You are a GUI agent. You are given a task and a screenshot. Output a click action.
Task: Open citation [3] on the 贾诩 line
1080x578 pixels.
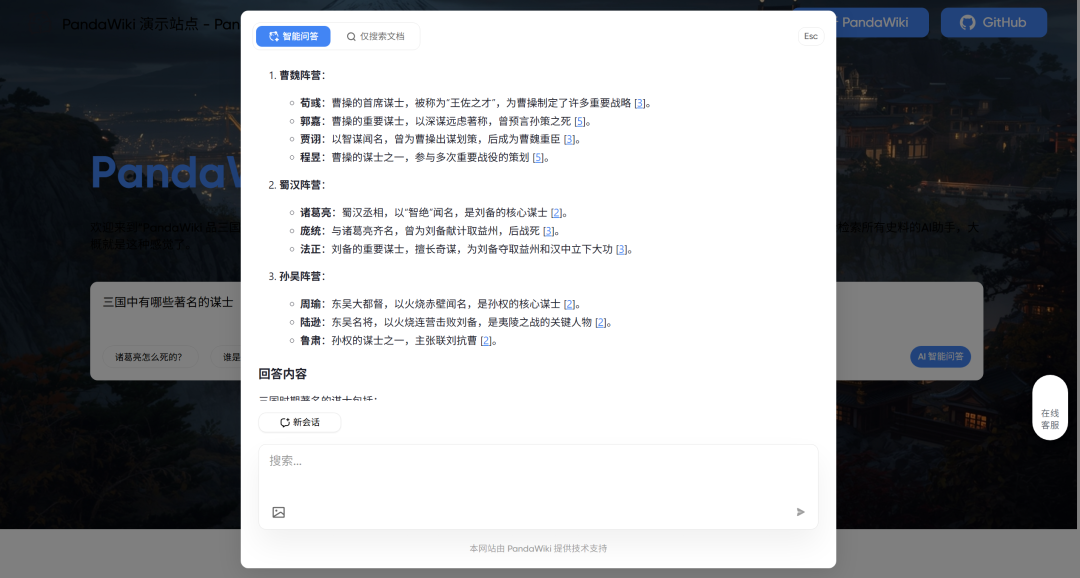tap(569, 140)
